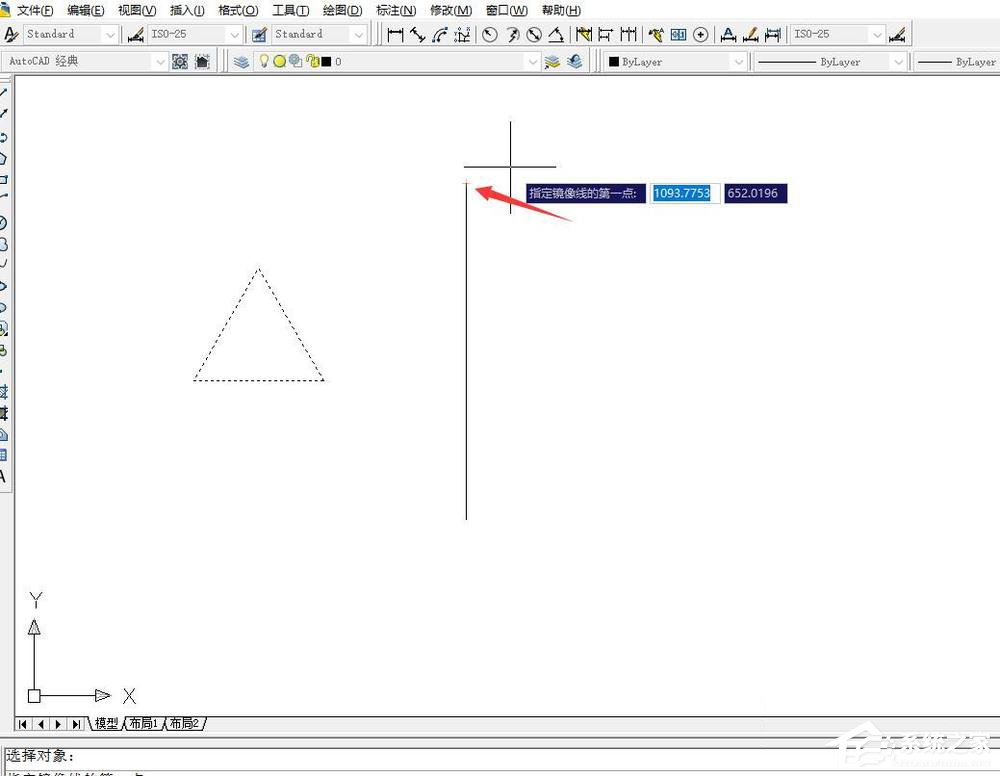Toggle layer 0 on/off lightbulb
1000x776 pixels.
click(263, 61)
